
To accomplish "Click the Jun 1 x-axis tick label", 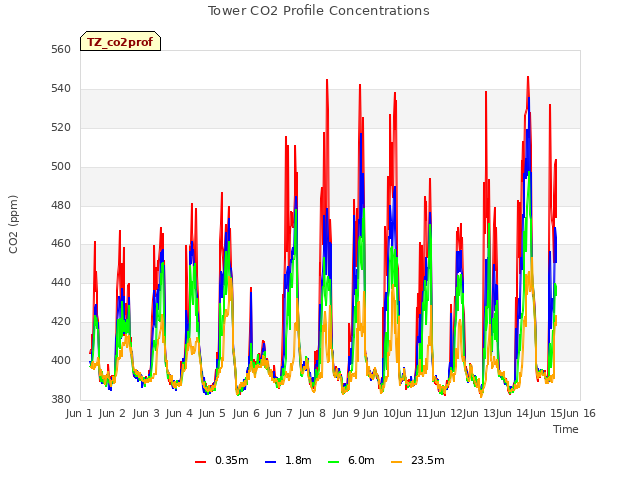I will pos(79,413).
